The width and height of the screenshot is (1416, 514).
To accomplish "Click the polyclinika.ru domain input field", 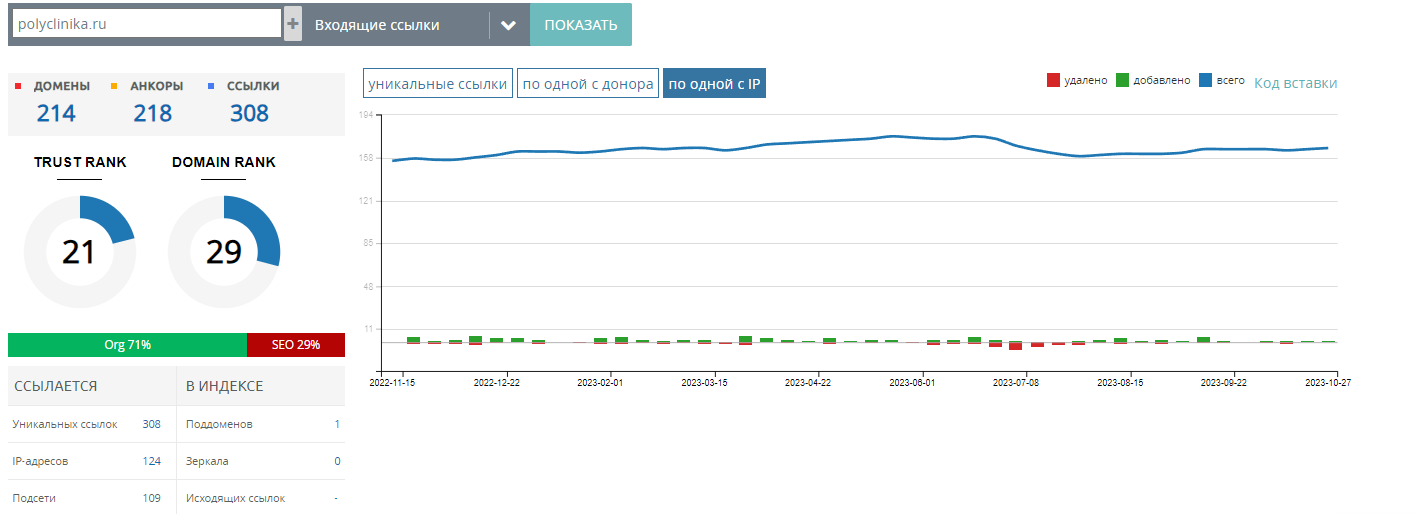I will (147, 24).
